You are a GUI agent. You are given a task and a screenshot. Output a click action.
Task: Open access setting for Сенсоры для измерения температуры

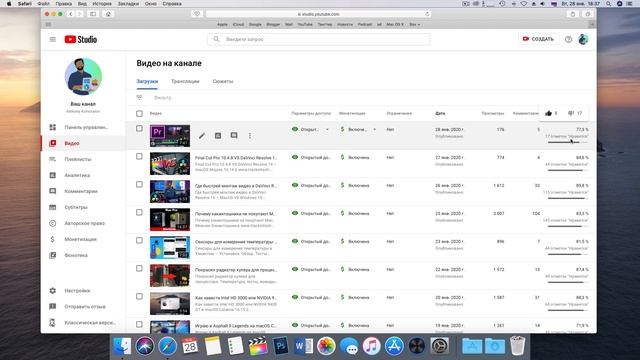coord(311,241)
